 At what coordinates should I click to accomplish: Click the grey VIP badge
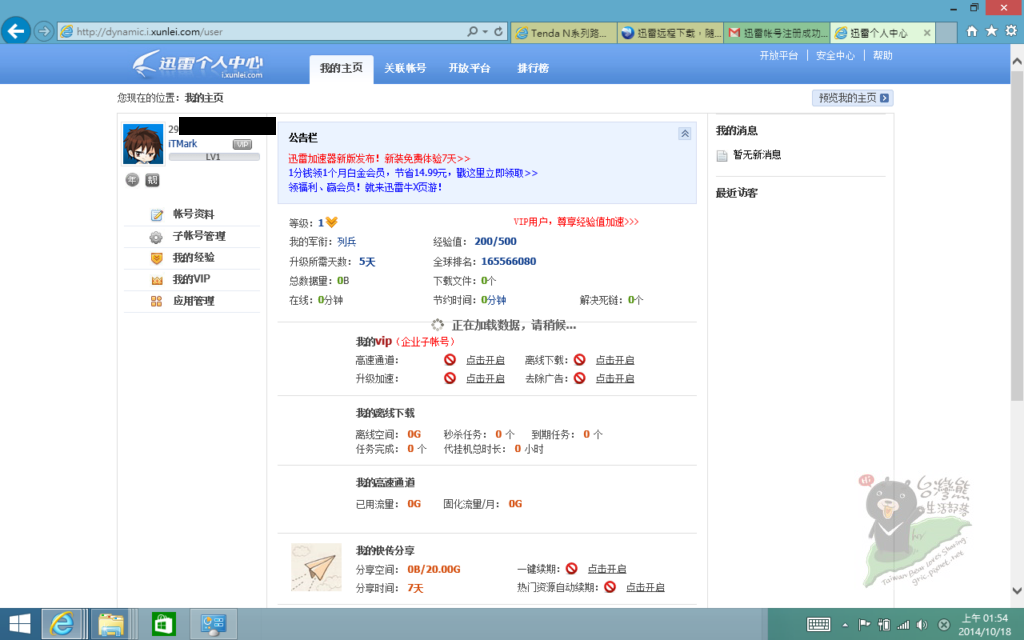(x=242, y=144)
